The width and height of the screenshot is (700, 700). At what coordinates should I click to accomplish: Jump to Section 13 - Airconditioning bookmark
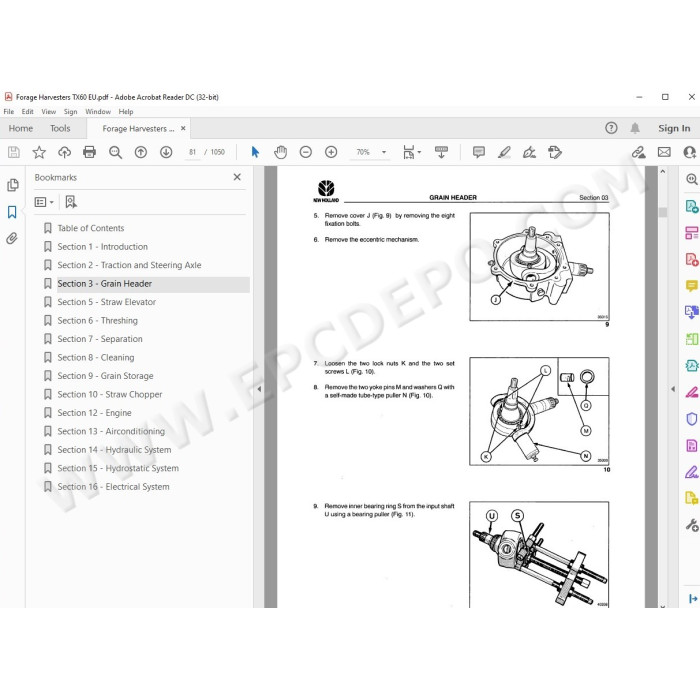[111, 431]
